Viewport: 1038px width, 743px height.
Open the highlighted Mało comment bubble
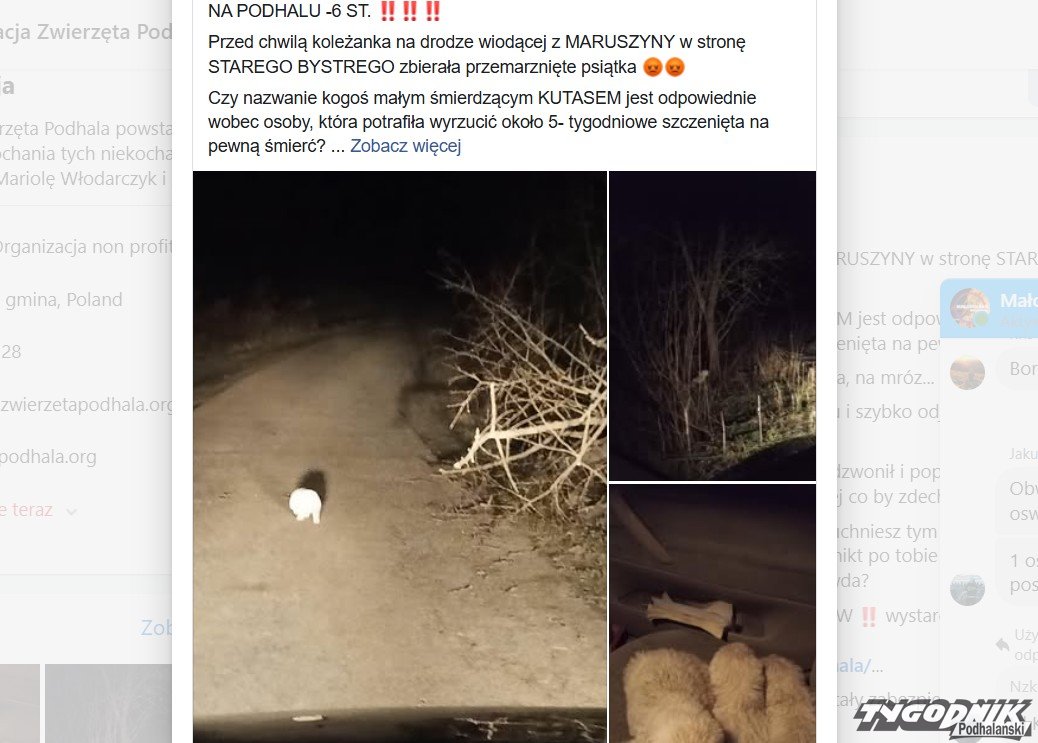(989, 309)
